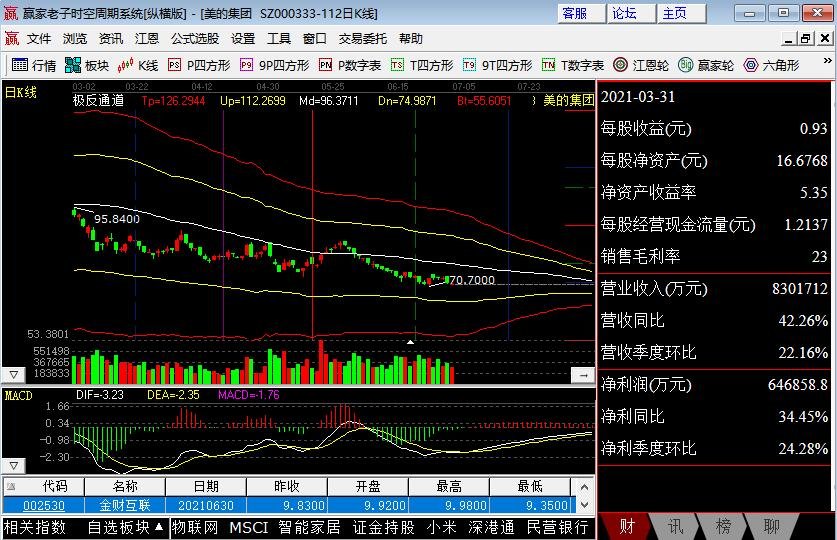Click the red 赢 application icon in menu bar
The width and height of the screenshot is (837, 540).
[x=11, y=38]
